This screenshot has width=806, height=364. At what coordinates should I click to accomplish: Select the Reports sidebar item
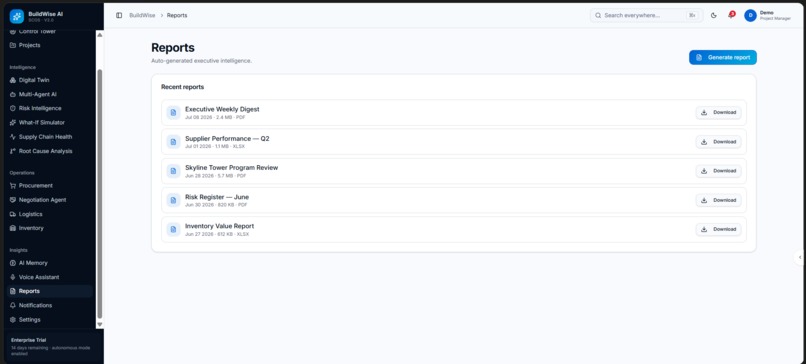[50, 291]
